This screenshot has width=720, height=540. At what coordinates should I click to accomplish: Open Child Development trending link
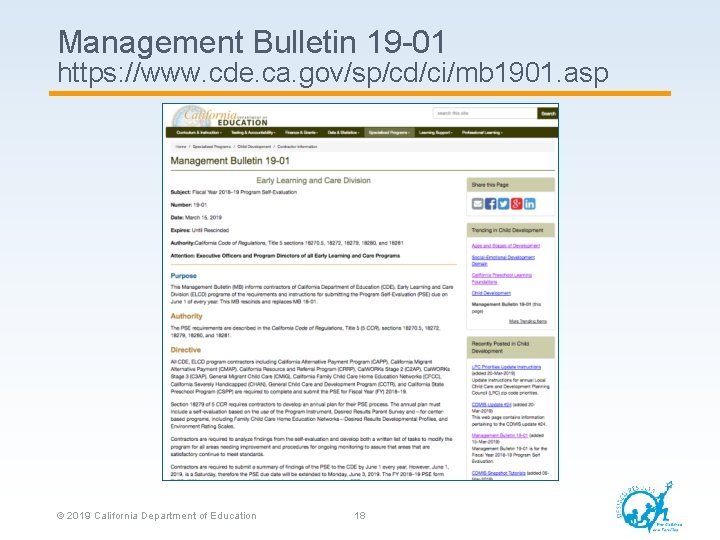click(491, 293)
